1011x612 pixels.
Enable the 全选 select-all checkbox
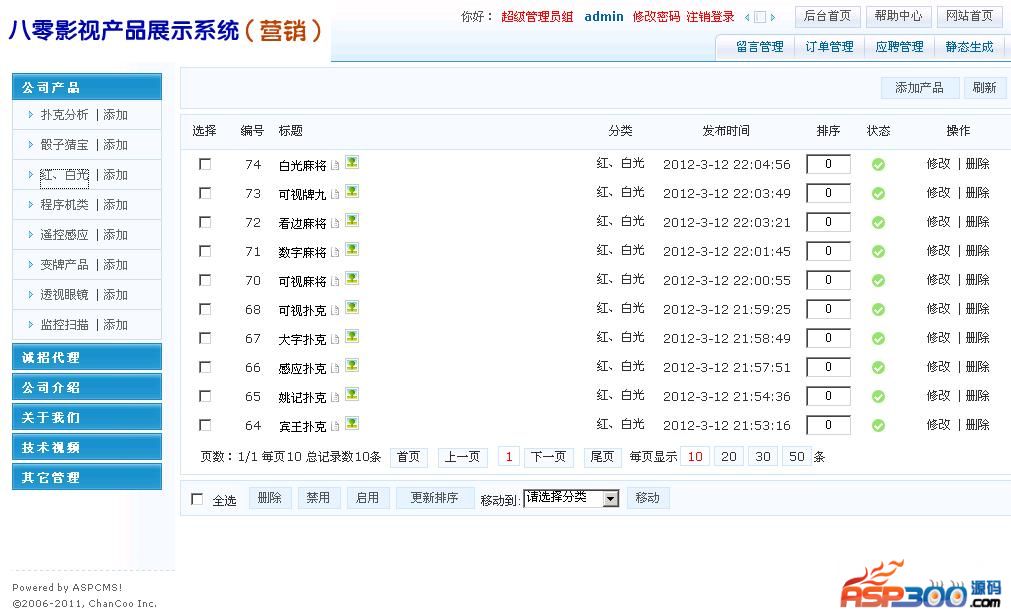[x=197, y=499]
